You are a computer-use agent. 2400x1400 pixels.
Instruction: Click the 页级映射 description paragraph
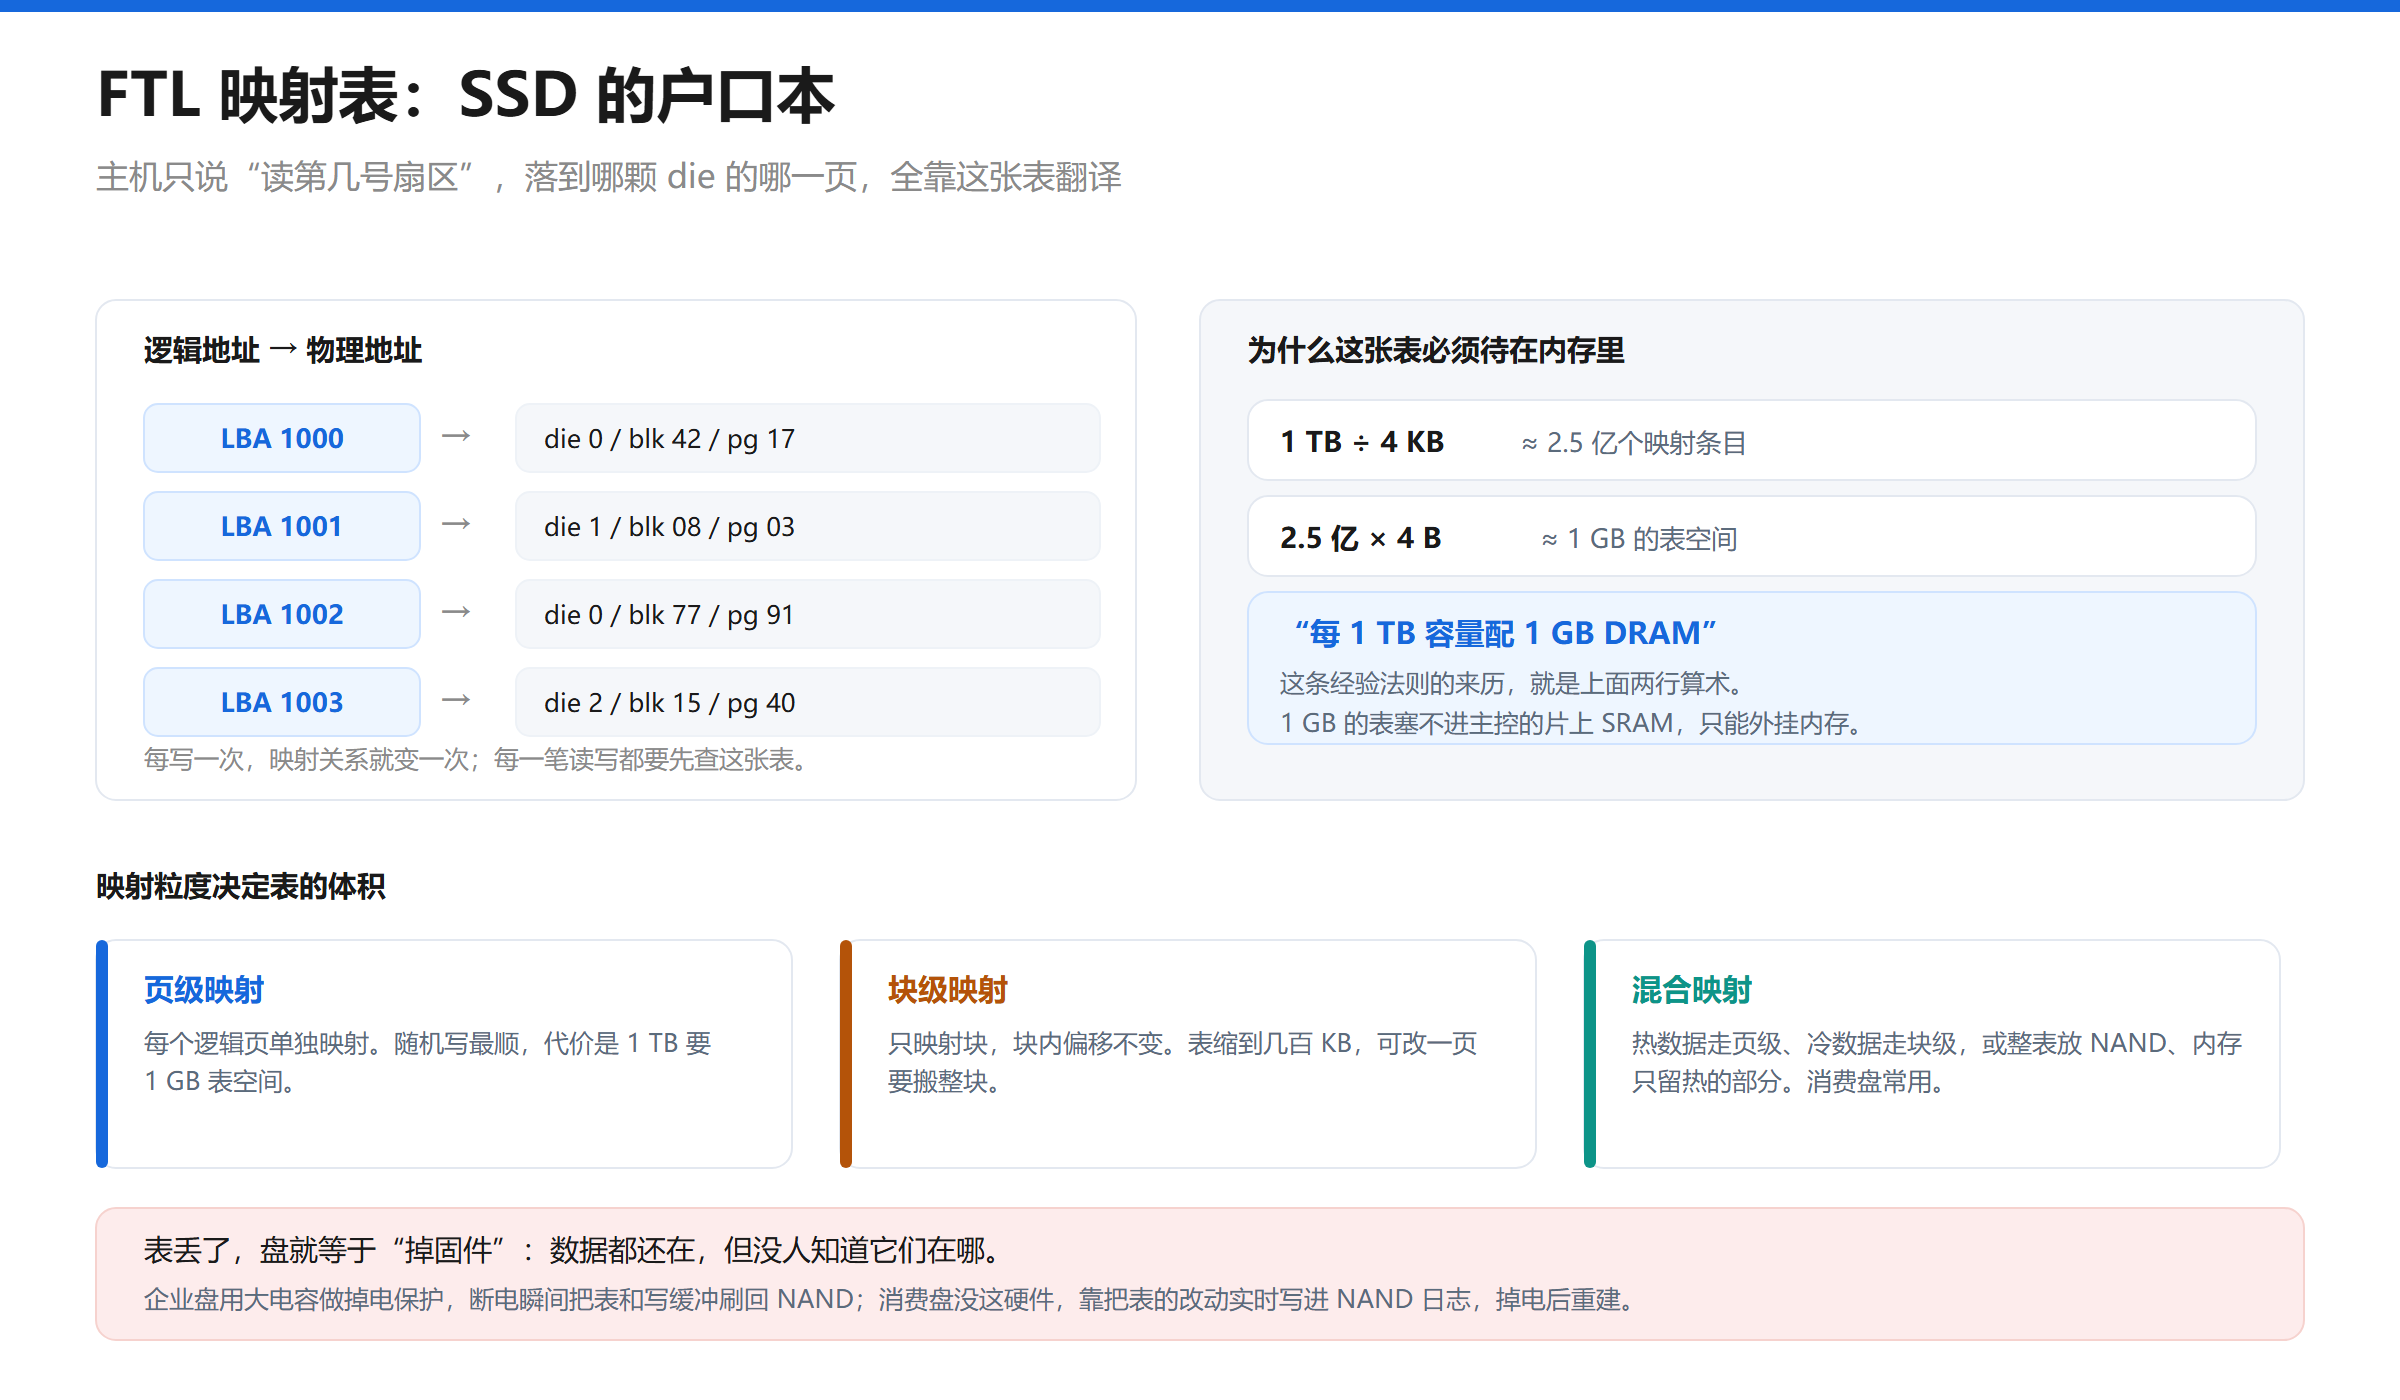click(x=428, y=1062)
